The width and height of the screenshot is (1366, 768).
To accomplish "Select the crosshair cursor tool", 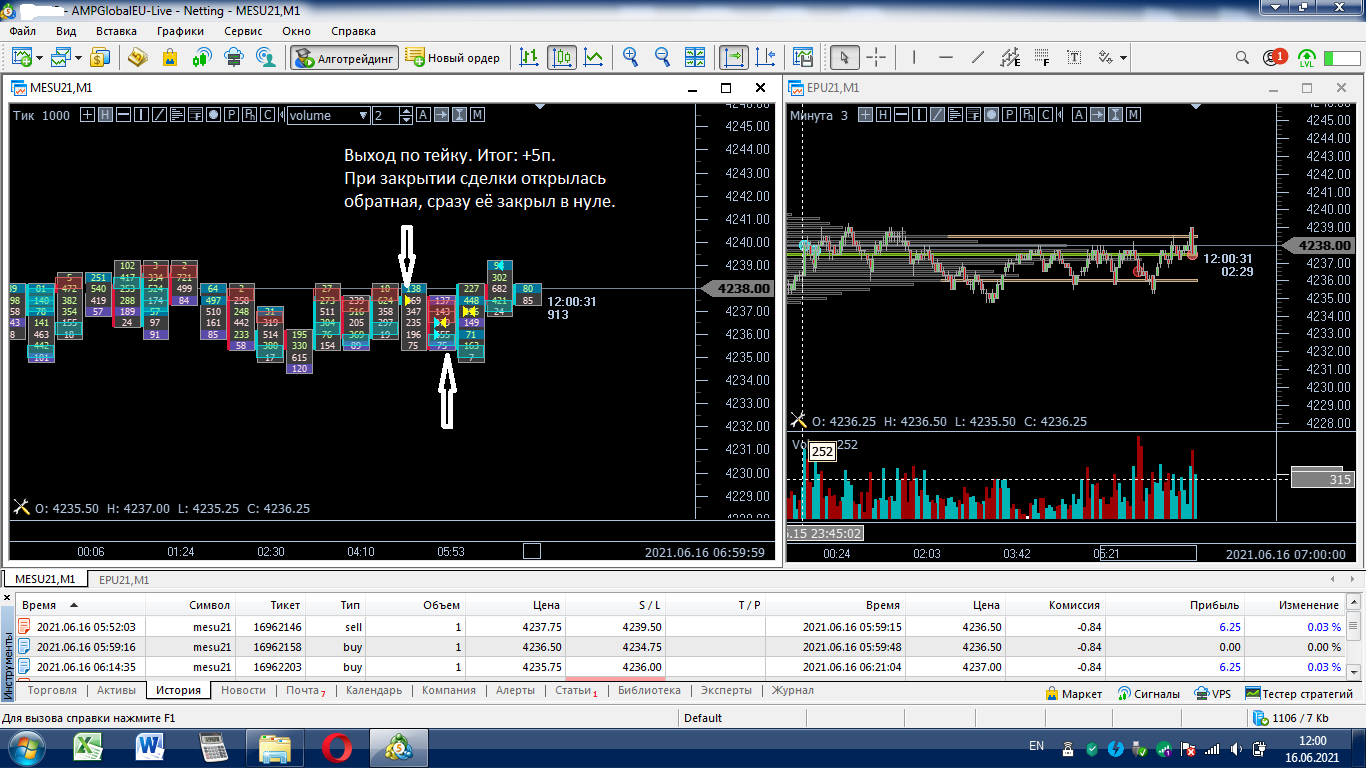I will 876,57.
